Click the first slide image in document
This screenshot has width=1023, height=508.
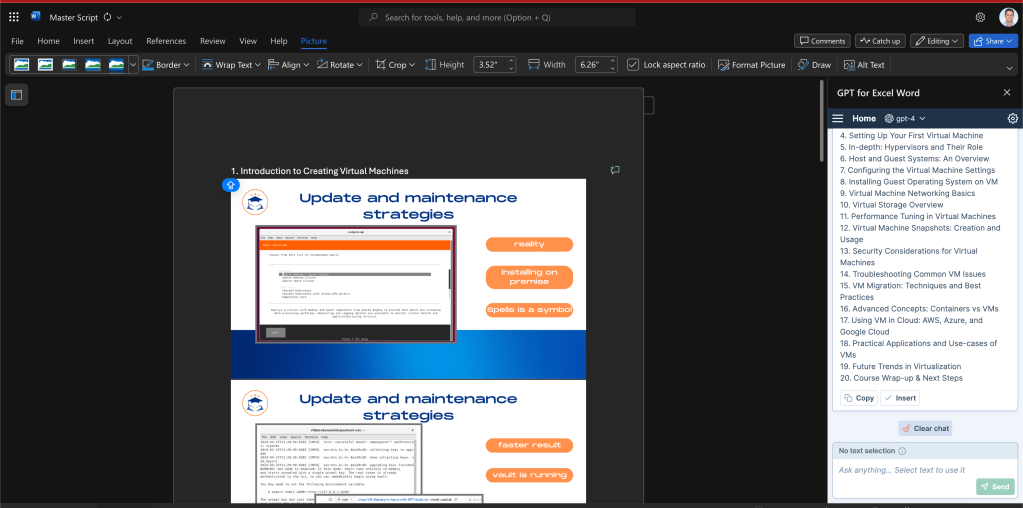point(408,279)
